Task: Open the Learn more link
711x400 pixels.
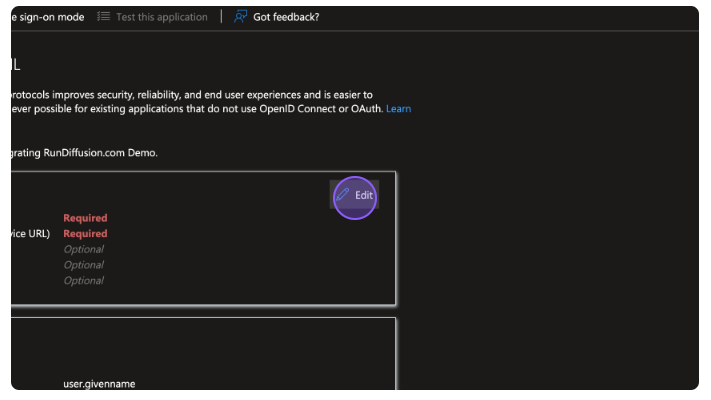Action: (x=398, y=108)
